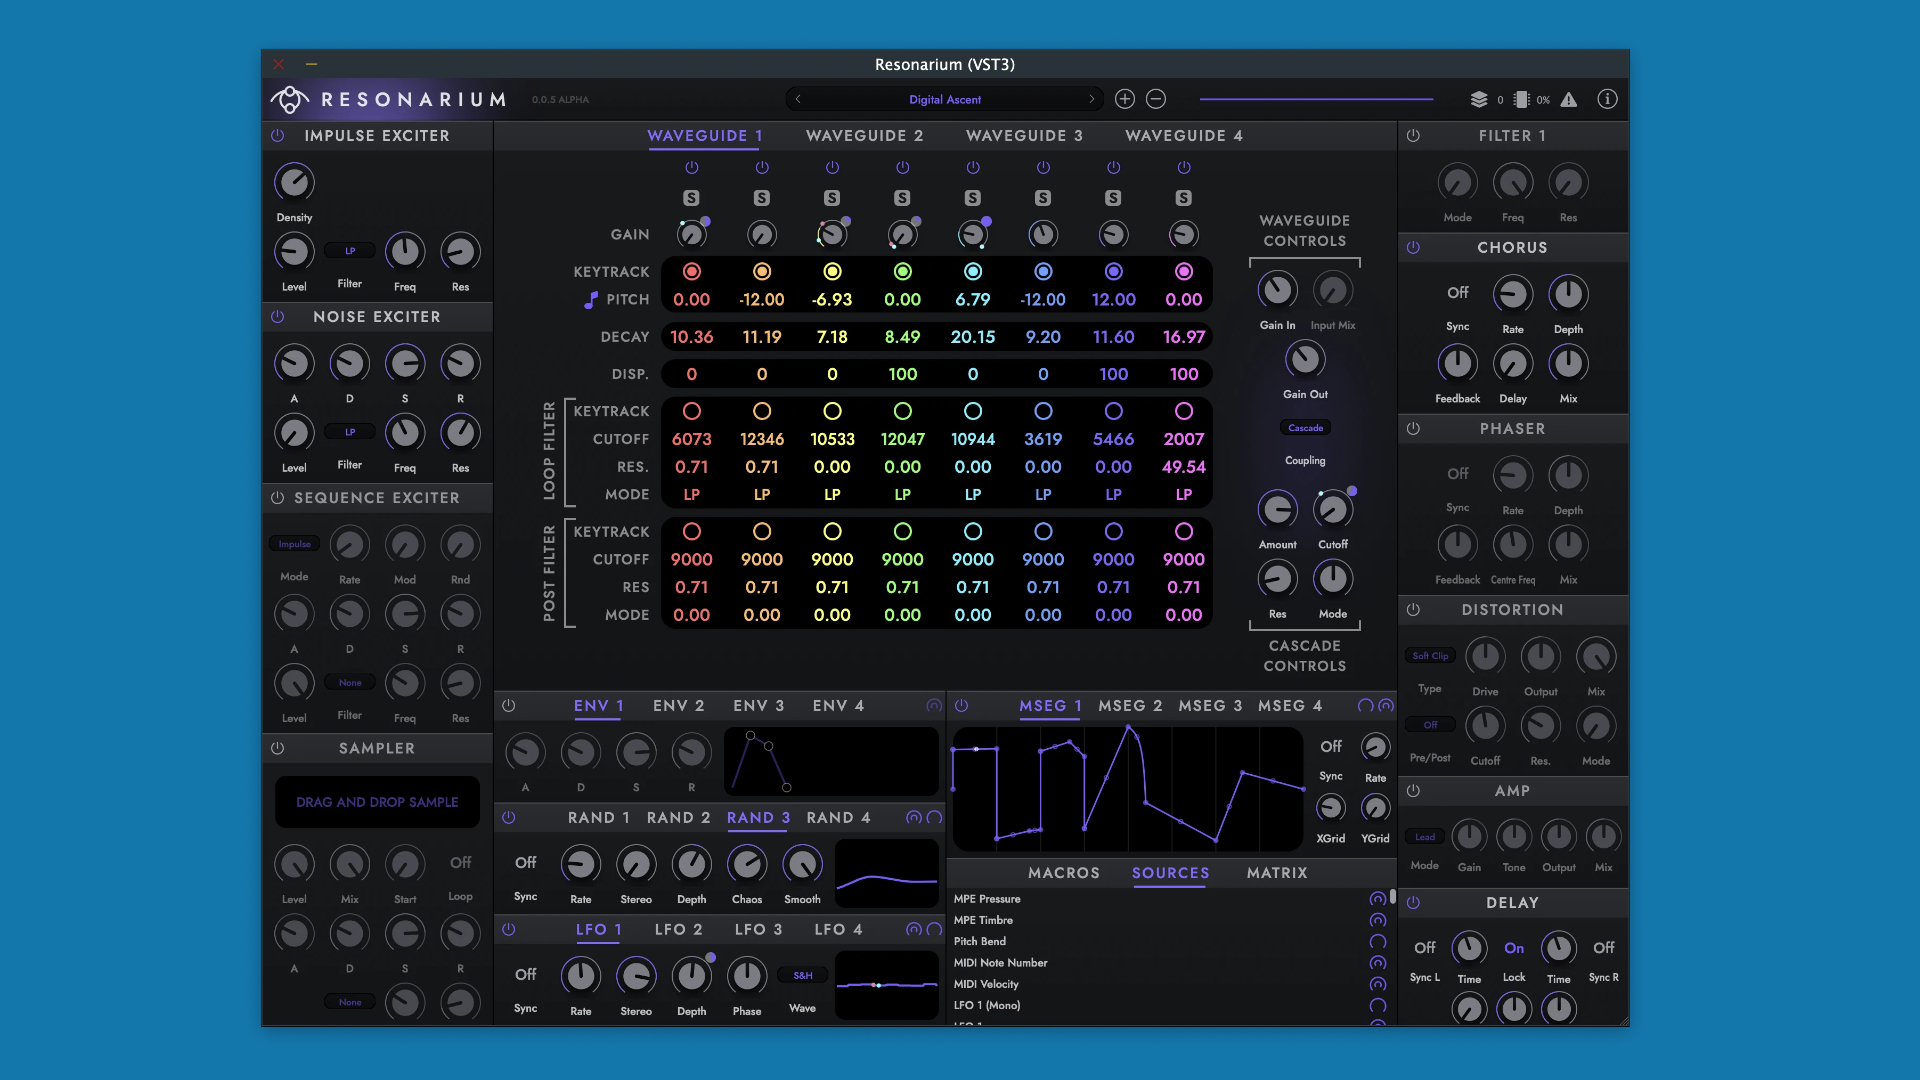Click the layers stack icon in the header

click(x=1479, y=99)
